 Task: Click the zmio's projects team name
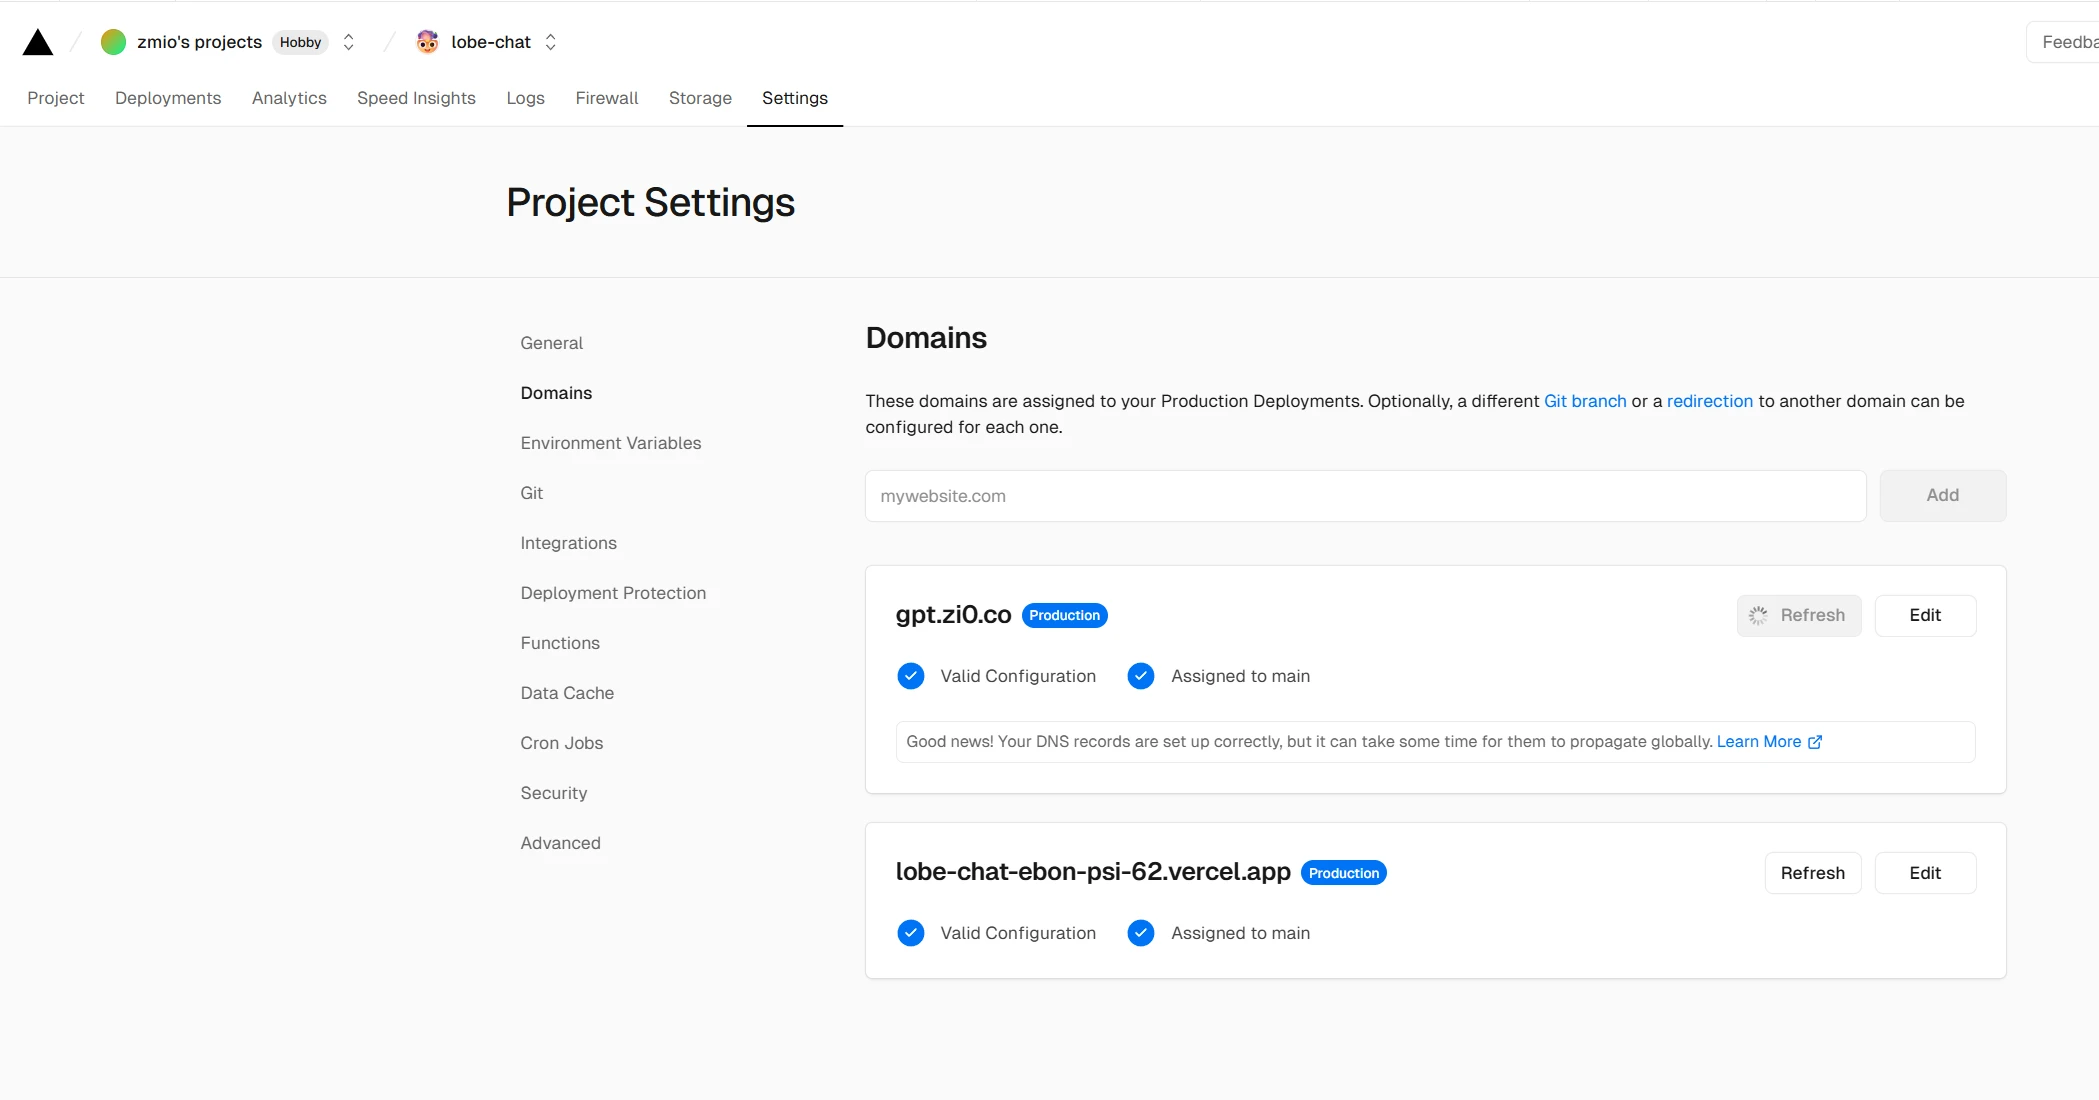tap(199, 42)
